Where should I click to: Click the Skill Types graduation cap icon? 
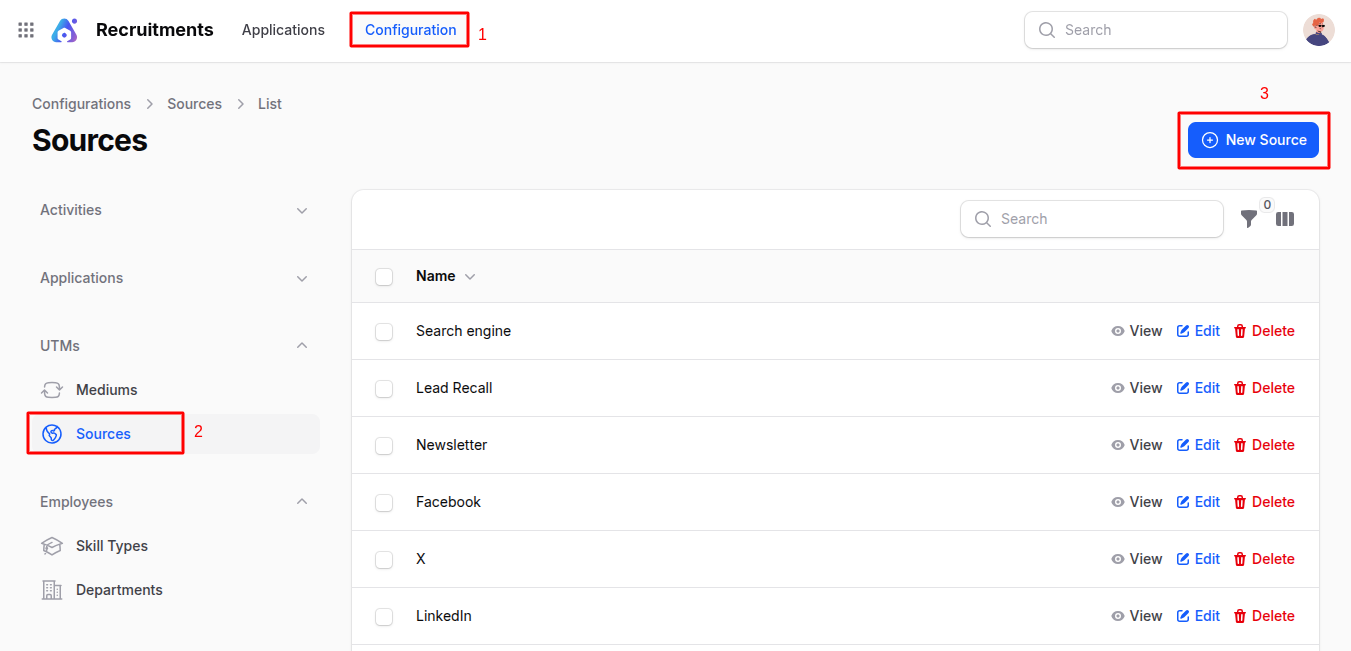tap(52, 546)
